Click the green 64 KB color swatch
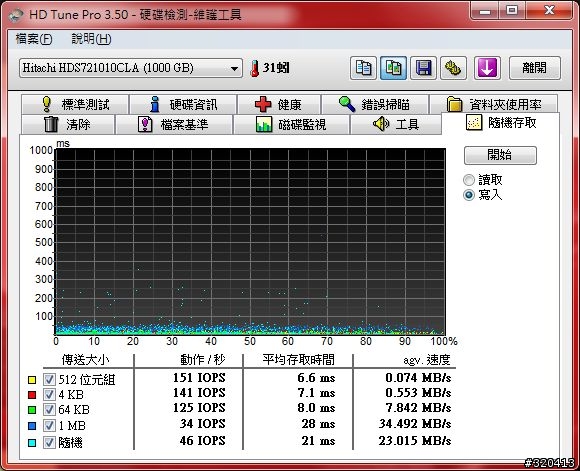 [32, 410]
